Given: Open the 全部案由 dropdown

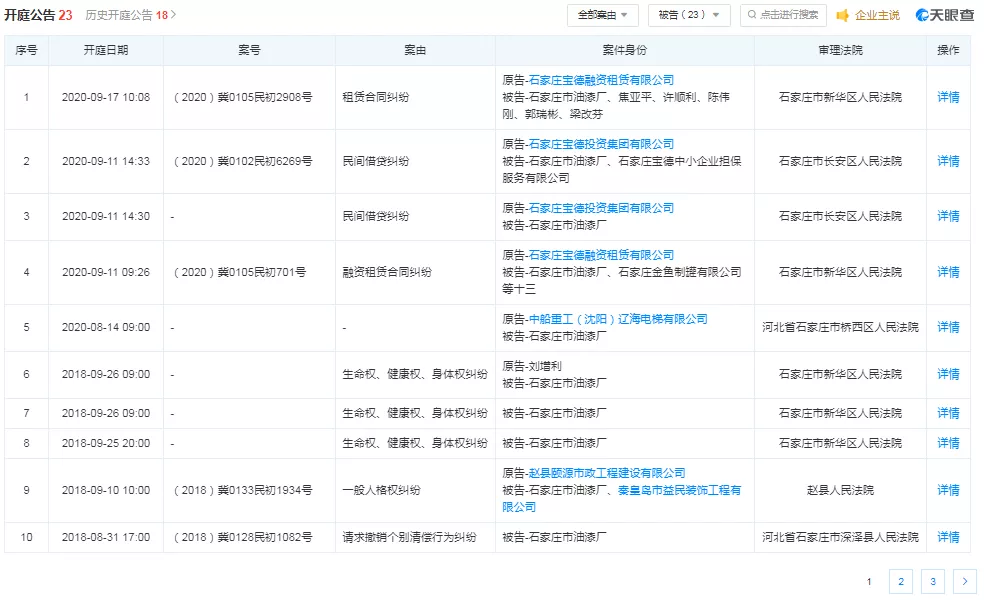Looking at the screenshot, I should click(603, 15).
